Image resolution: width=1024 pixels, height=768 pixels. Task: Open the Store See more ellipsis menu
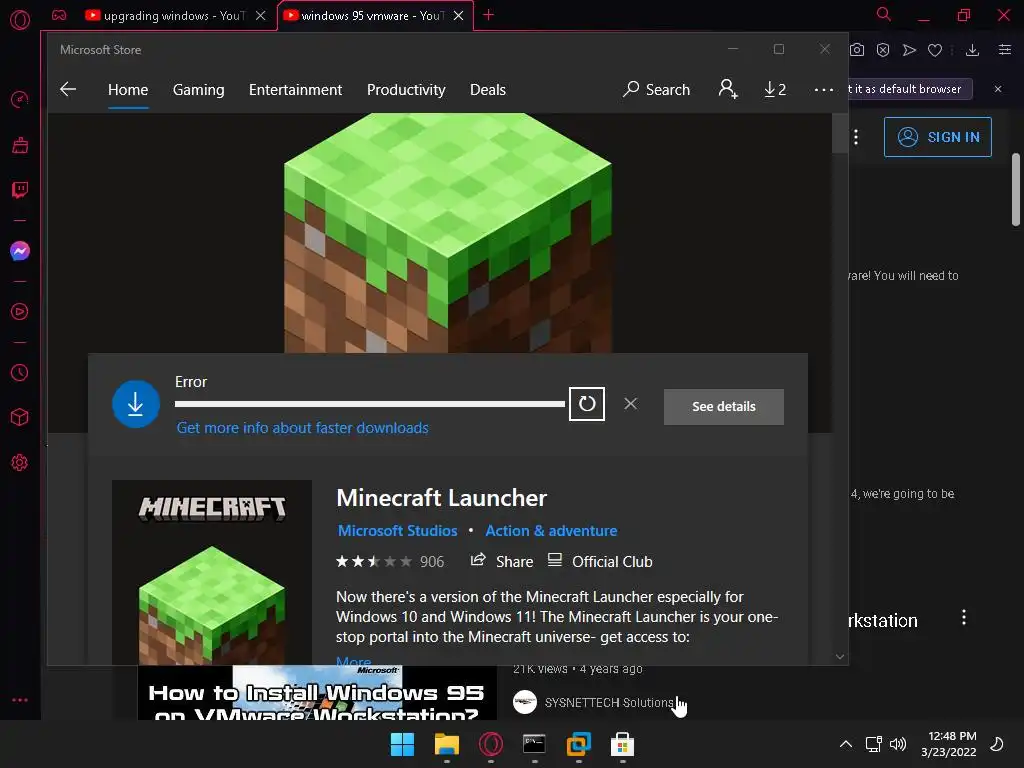(x=824, y=89)
